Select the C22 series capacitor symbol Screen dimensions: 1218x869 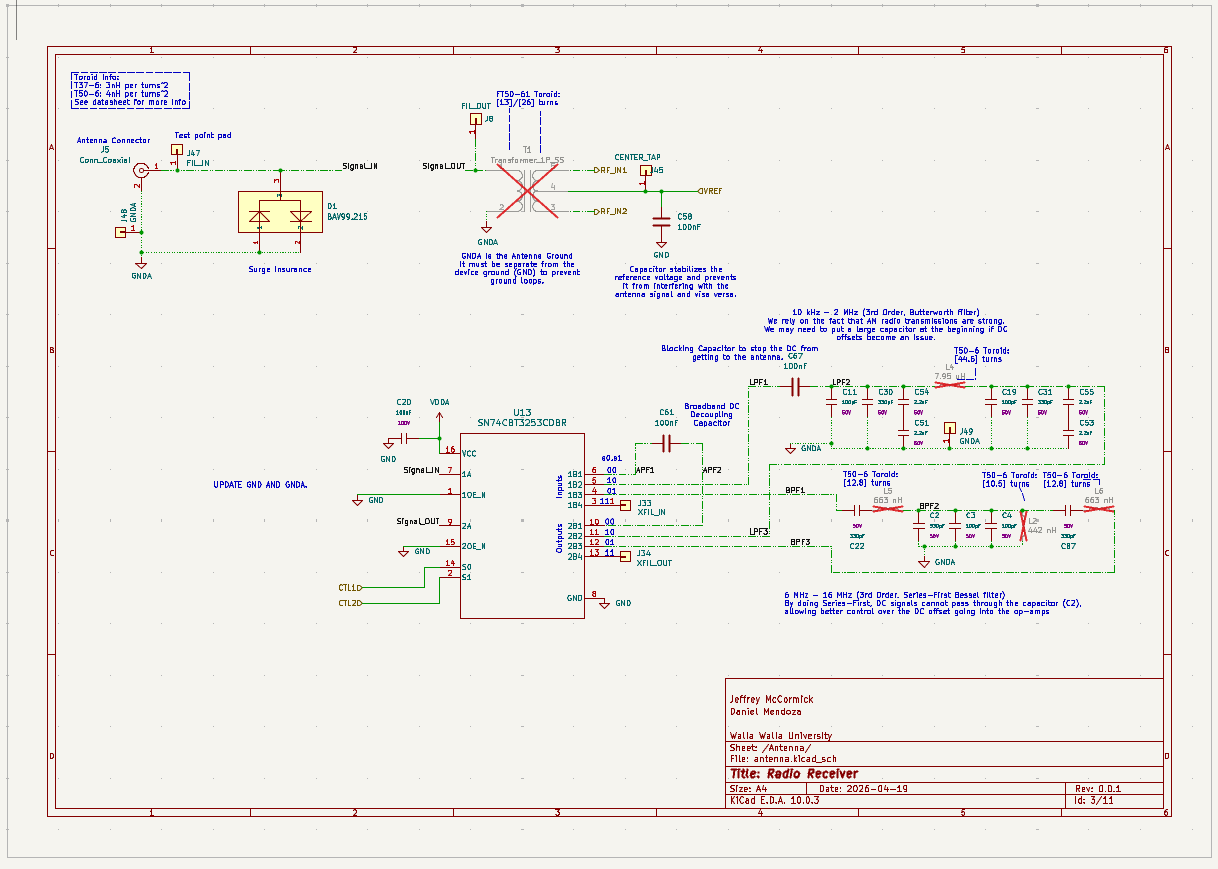pyautogui.click(x=856, y=509)
